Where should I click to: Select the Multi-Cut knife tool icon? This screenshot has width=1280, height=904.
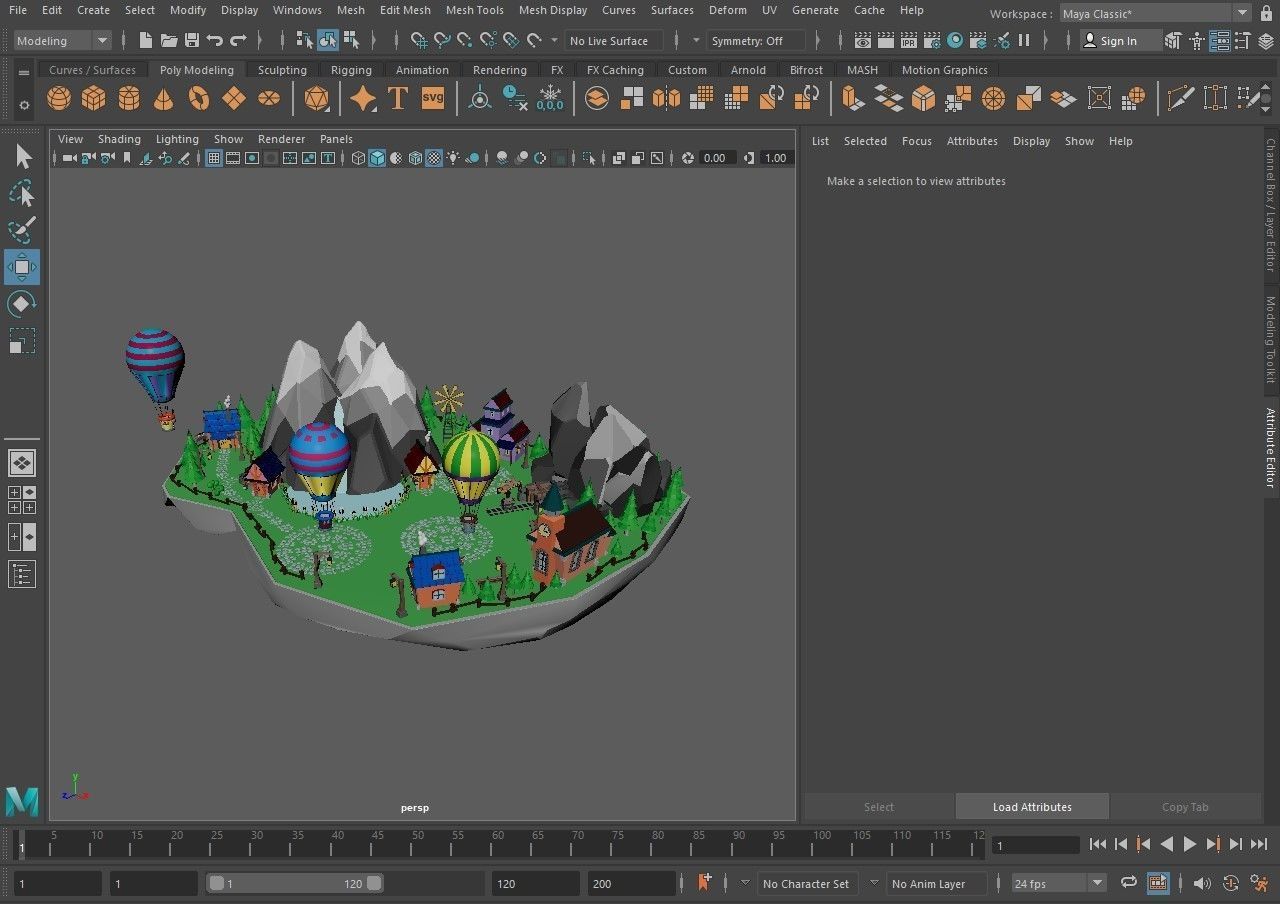pyautogui.click(x=1181, y=98)
